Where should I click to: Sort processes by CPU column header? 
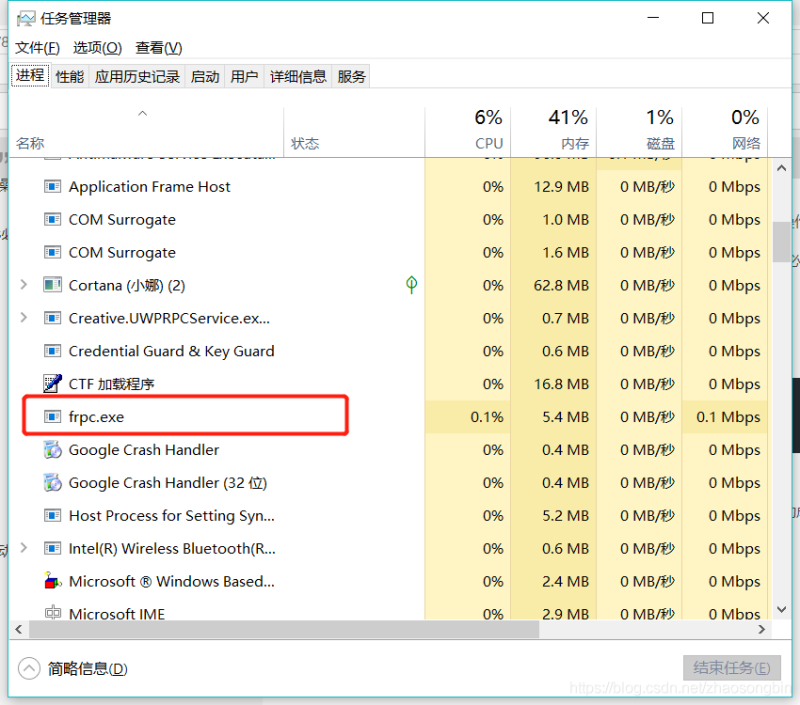tap(468, 131)
